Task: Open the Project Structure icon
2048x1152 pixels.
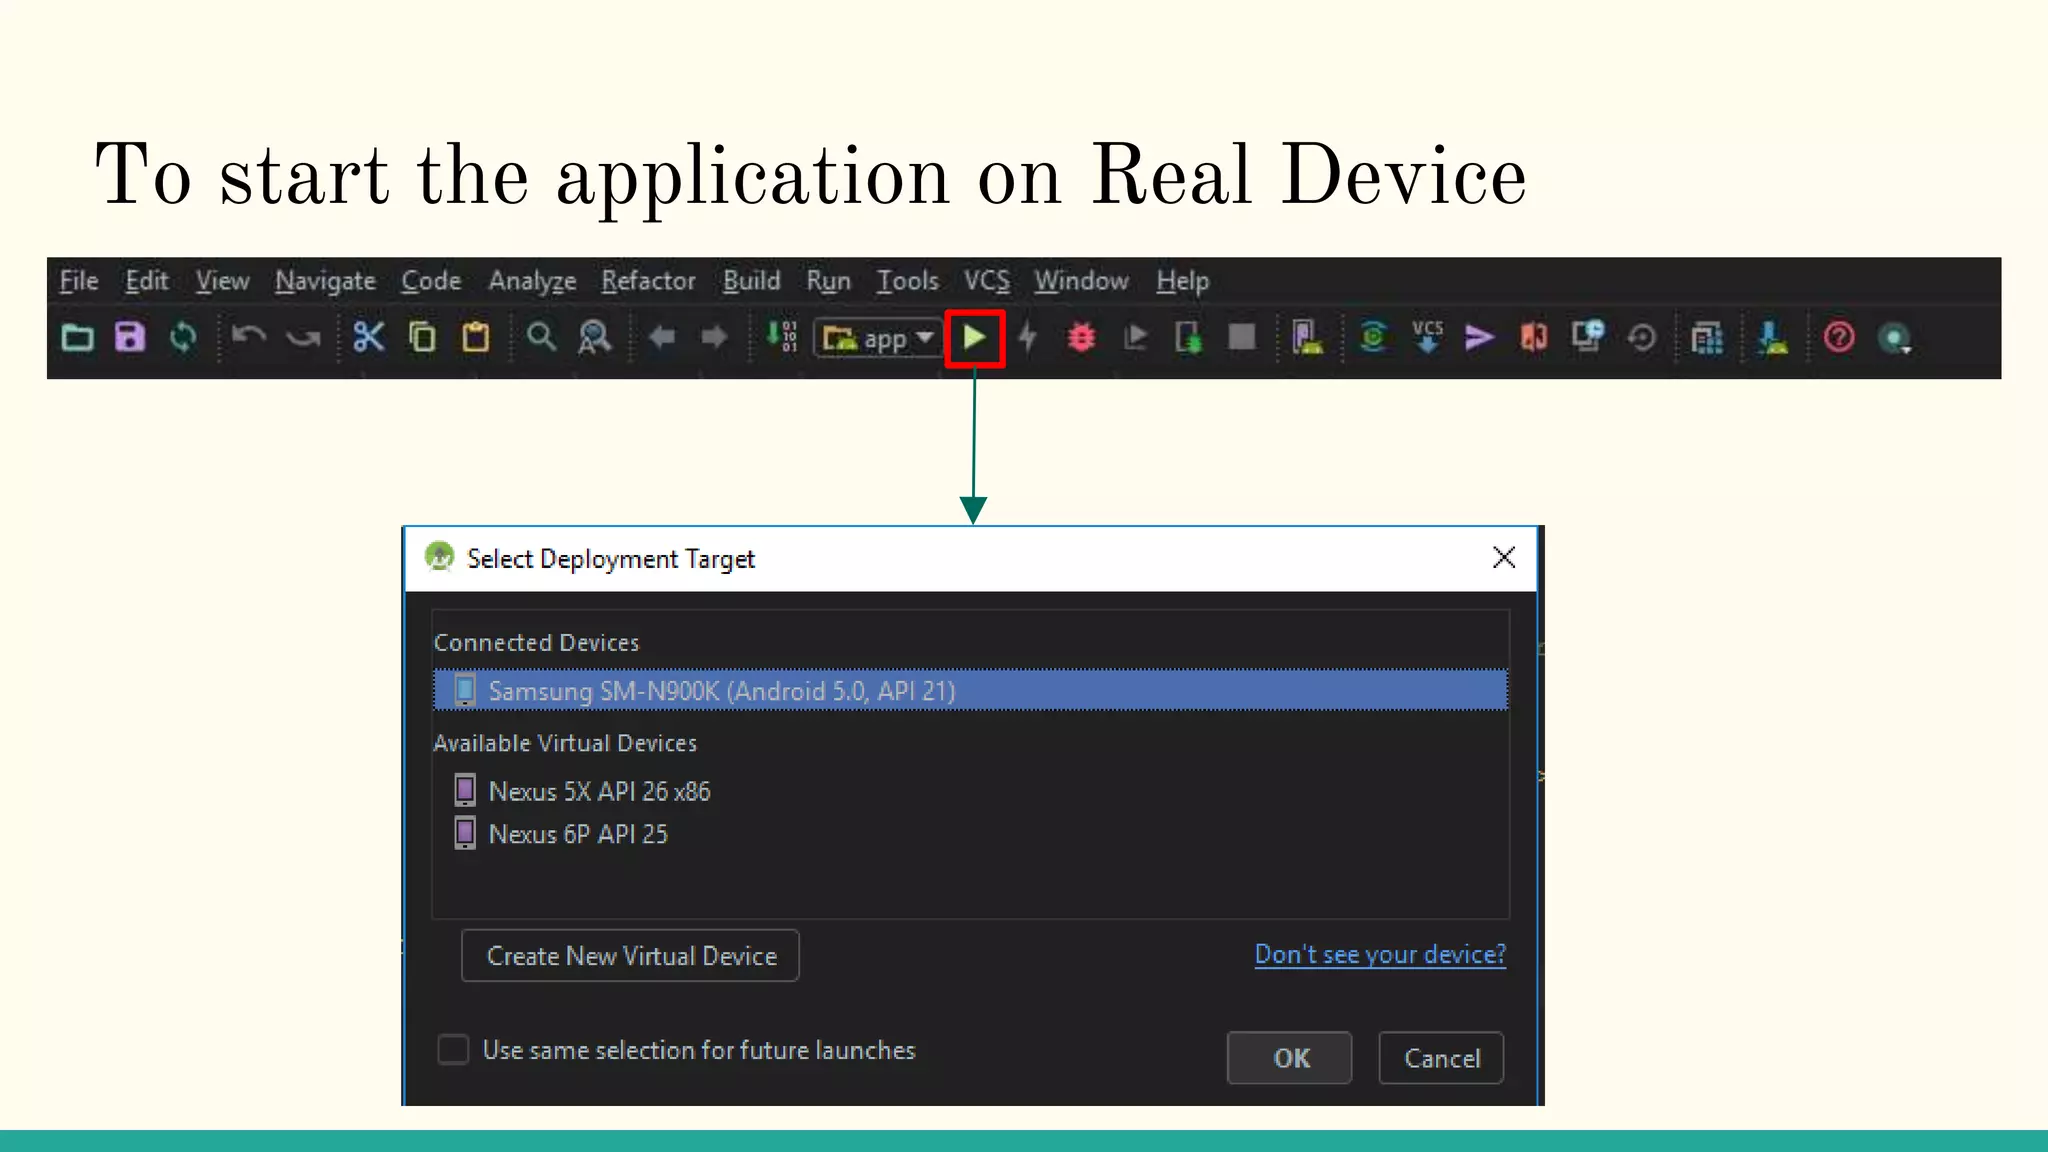Action: coord(1707,338)
